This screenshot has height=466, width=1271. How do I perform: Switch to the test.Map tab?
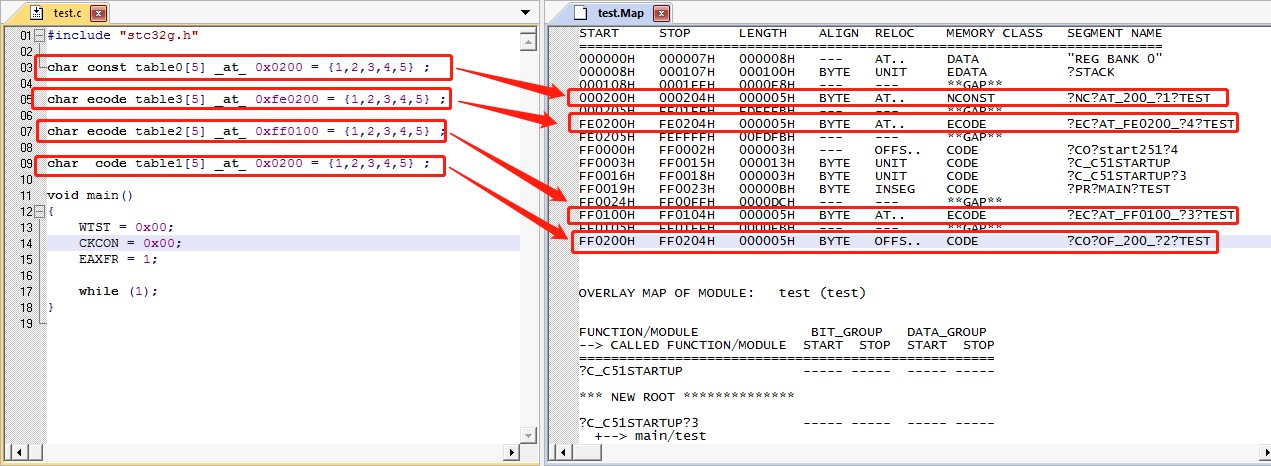621,13
